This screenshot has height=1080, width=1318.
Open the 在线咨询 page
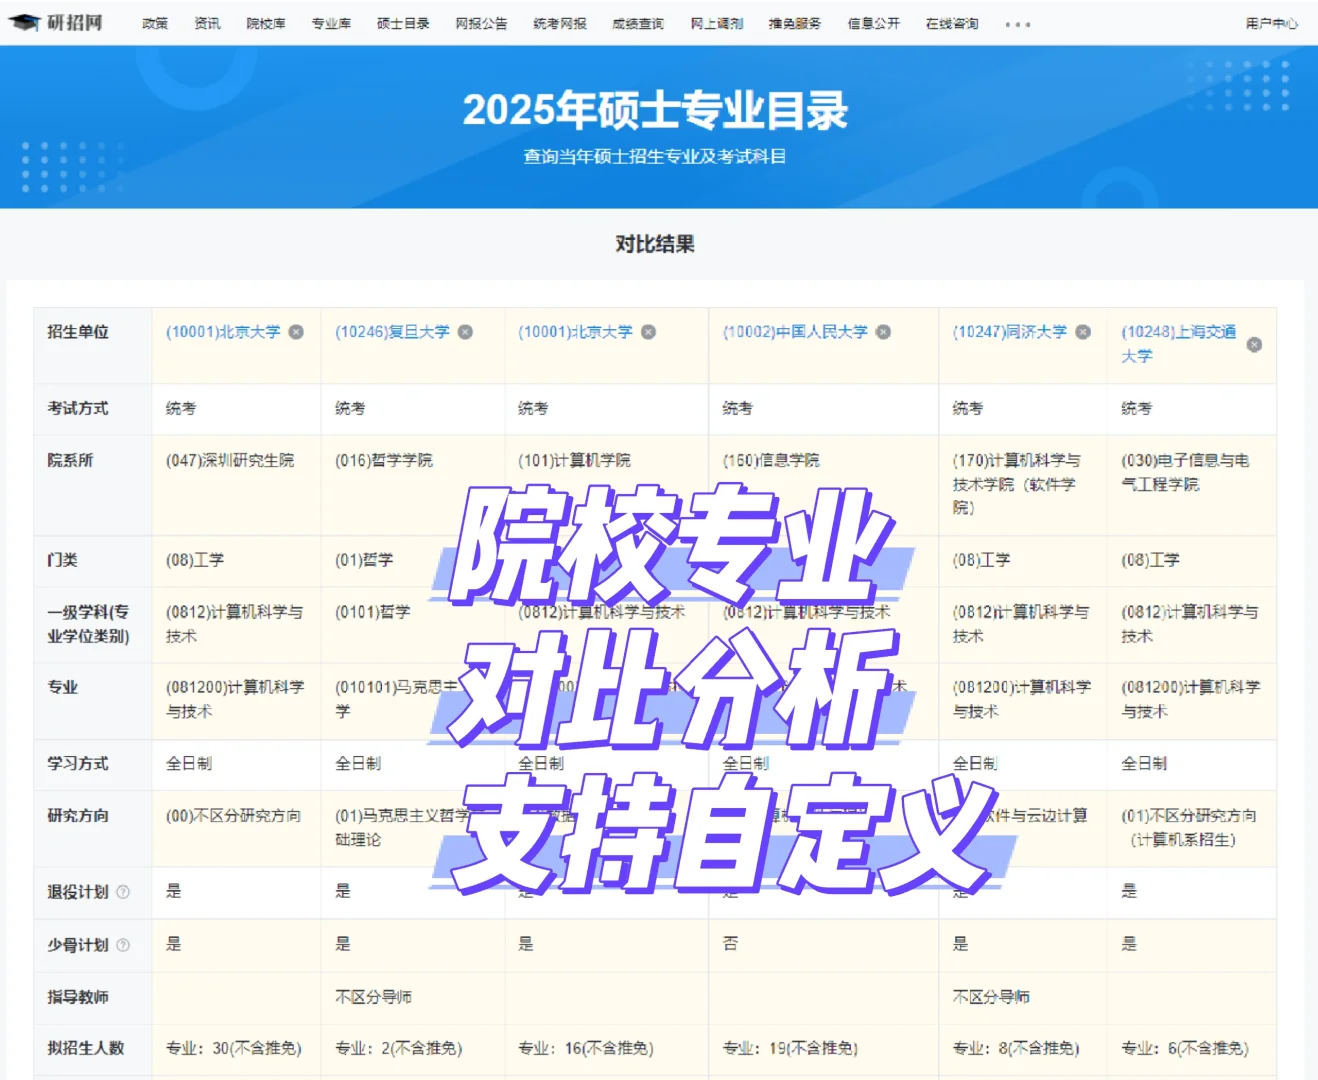click(x=950, y=23)
